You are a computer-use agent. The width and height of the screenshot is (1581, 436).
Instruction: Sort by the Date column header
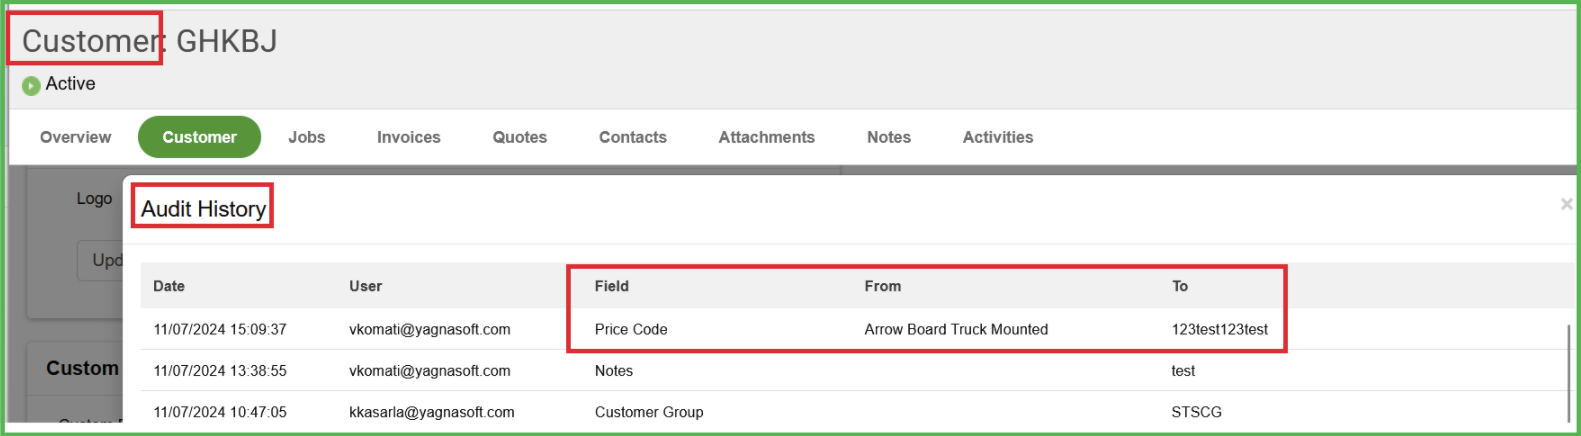click(x=169, y=286)
